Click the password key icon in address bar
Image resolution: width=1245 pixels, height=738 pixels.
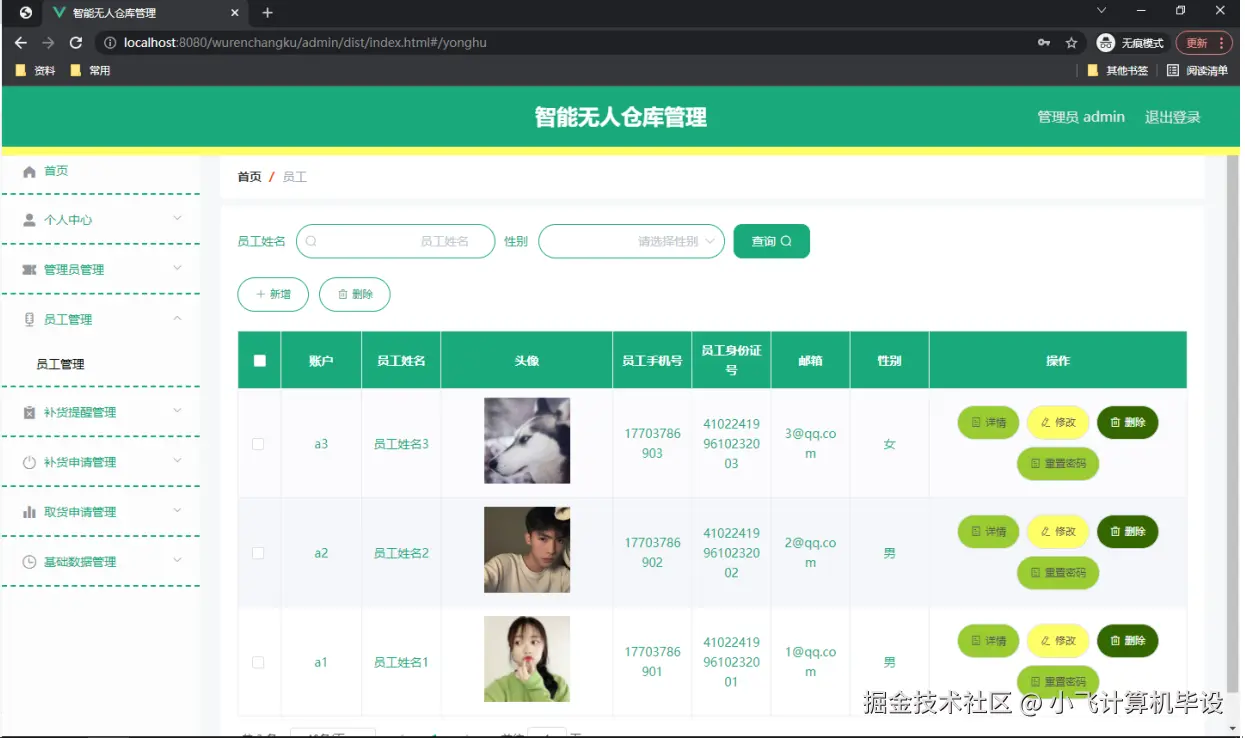[x=1044, y=43]
